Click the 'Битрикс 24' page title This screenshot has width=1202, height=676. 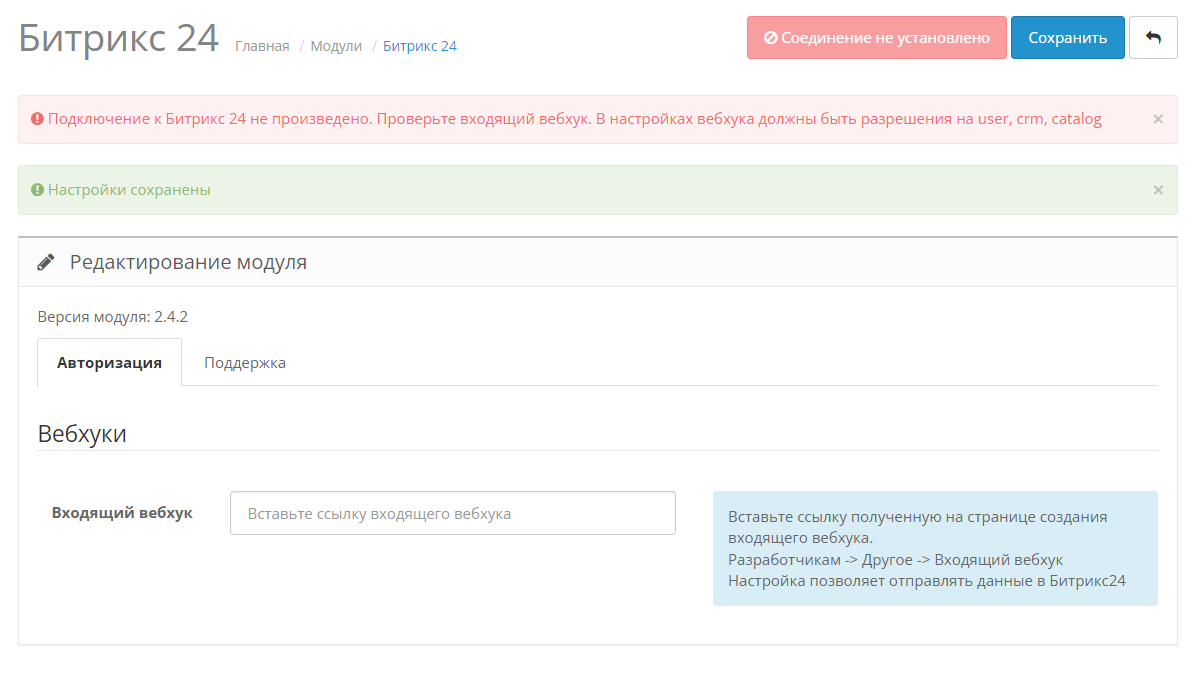pos(118,38)
